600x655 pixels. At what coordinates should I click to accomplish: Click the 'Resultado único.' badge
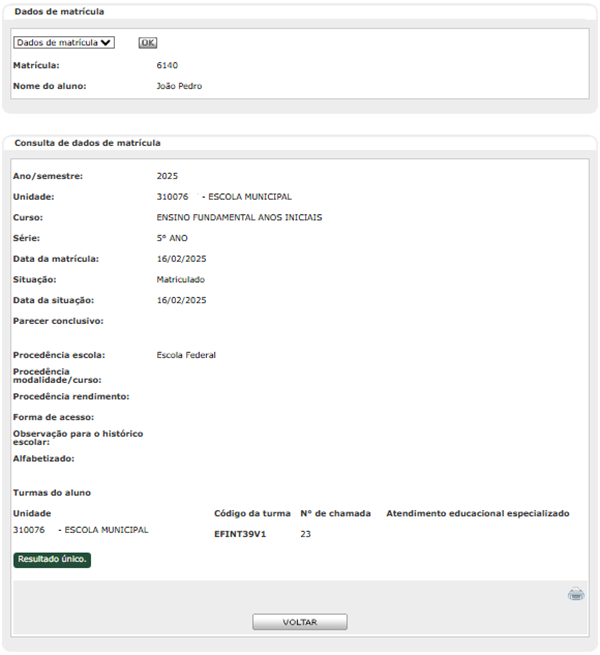pos(52,559)
